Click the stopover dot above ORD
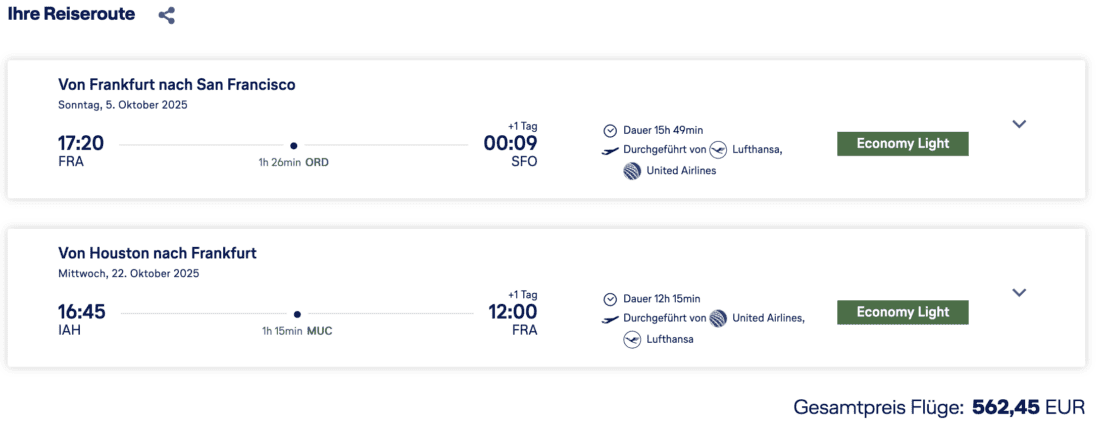This screenshot has width=1100, height=426. pos(293,146)
